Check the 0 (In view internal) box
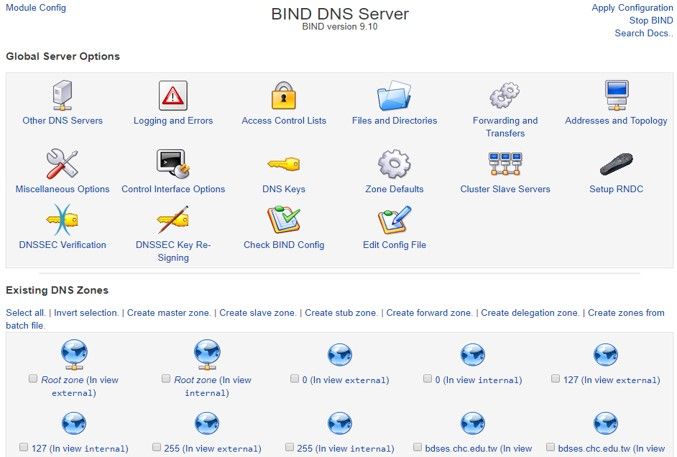Viewport: 677px width, 457px height. pyautogui.click(x=427, y=379)
